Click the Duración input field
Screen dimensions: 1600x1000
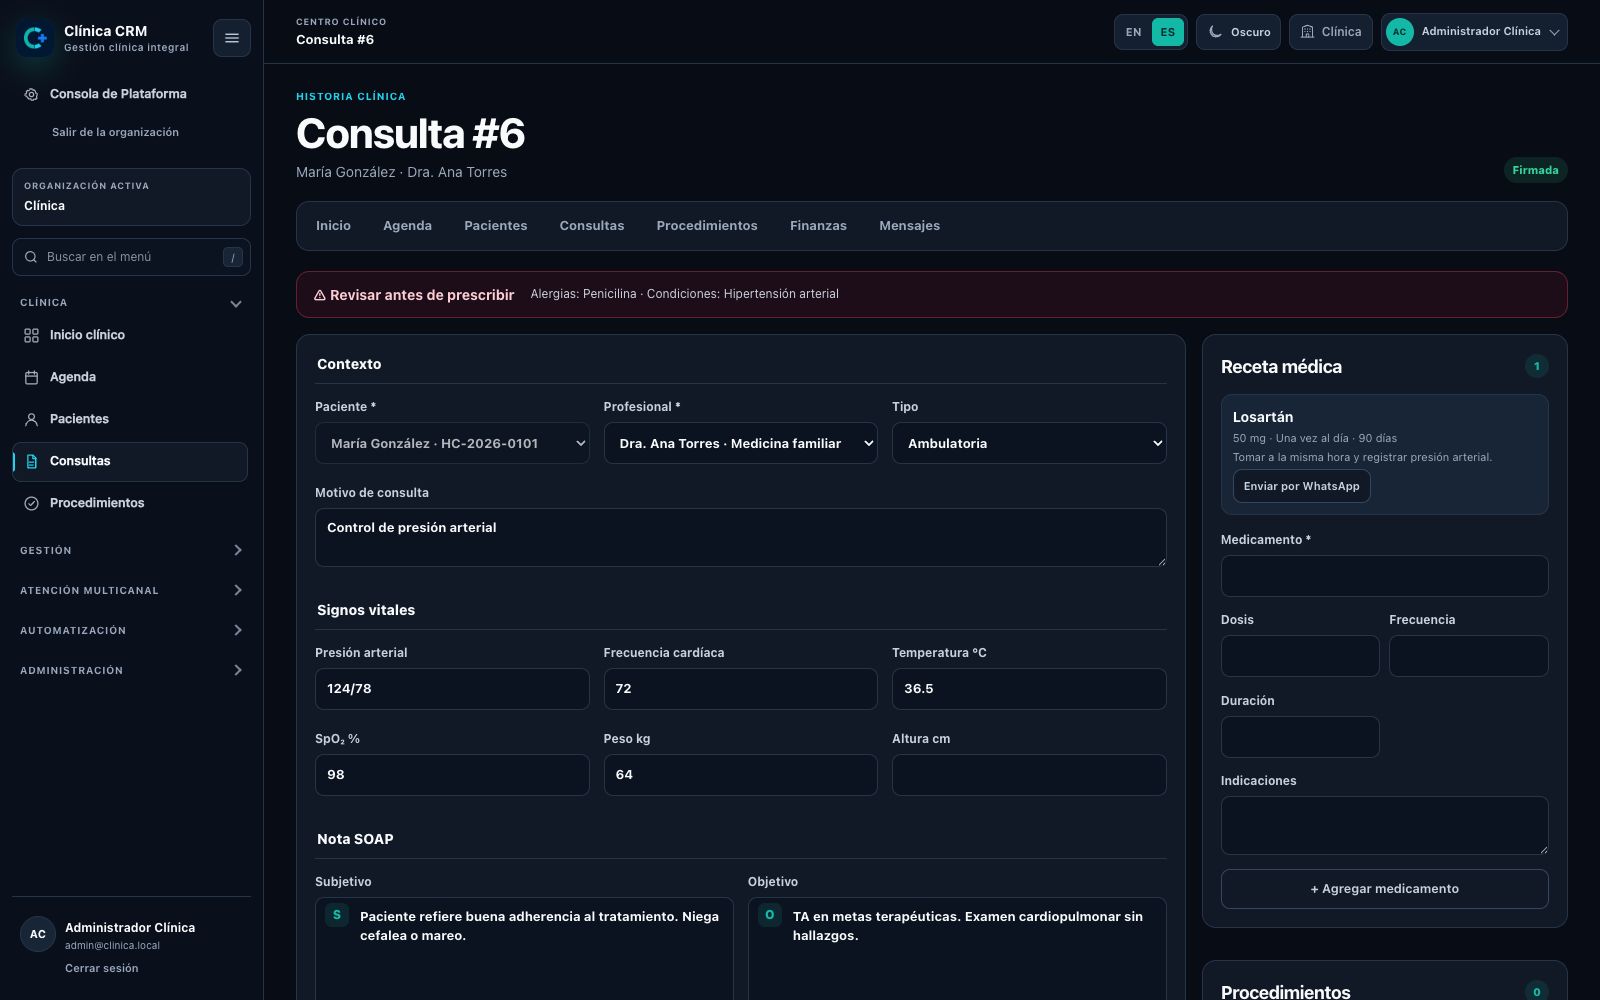point(1300,737)
